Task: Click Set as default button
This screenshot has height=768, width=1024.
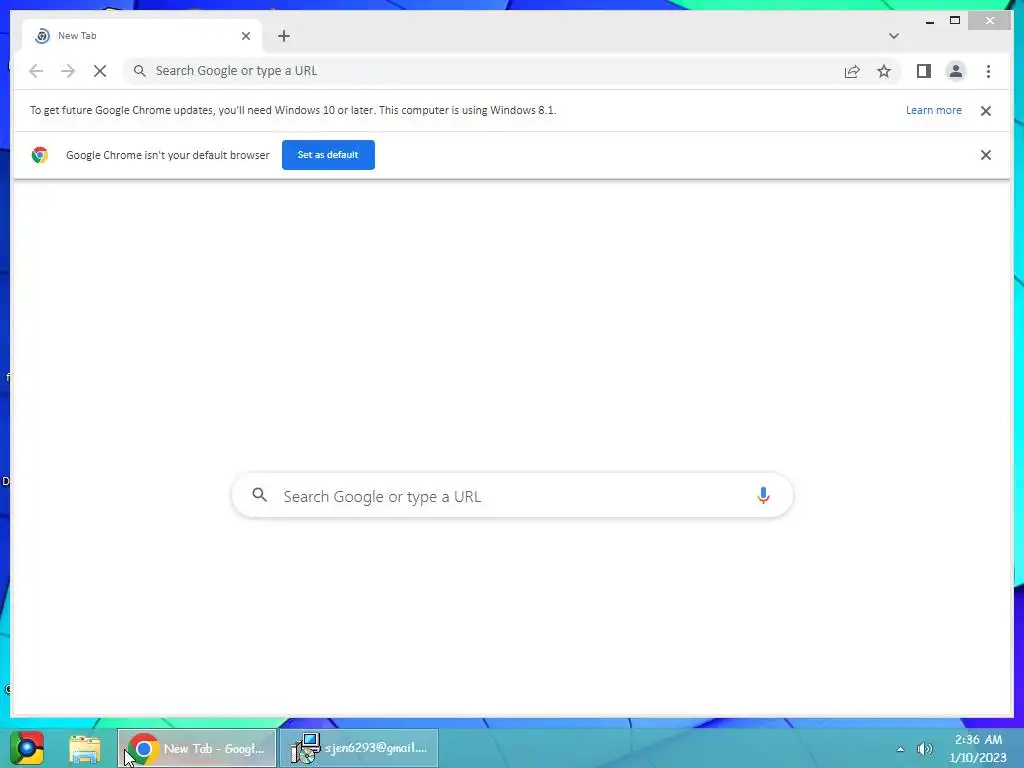Action: point(328,155)
